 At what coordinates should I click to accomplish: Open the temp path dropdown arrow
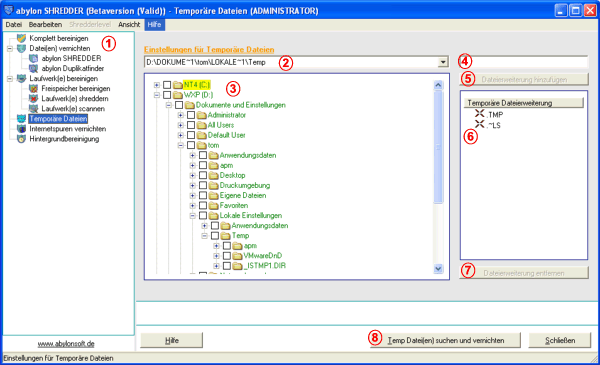point(443,62)
